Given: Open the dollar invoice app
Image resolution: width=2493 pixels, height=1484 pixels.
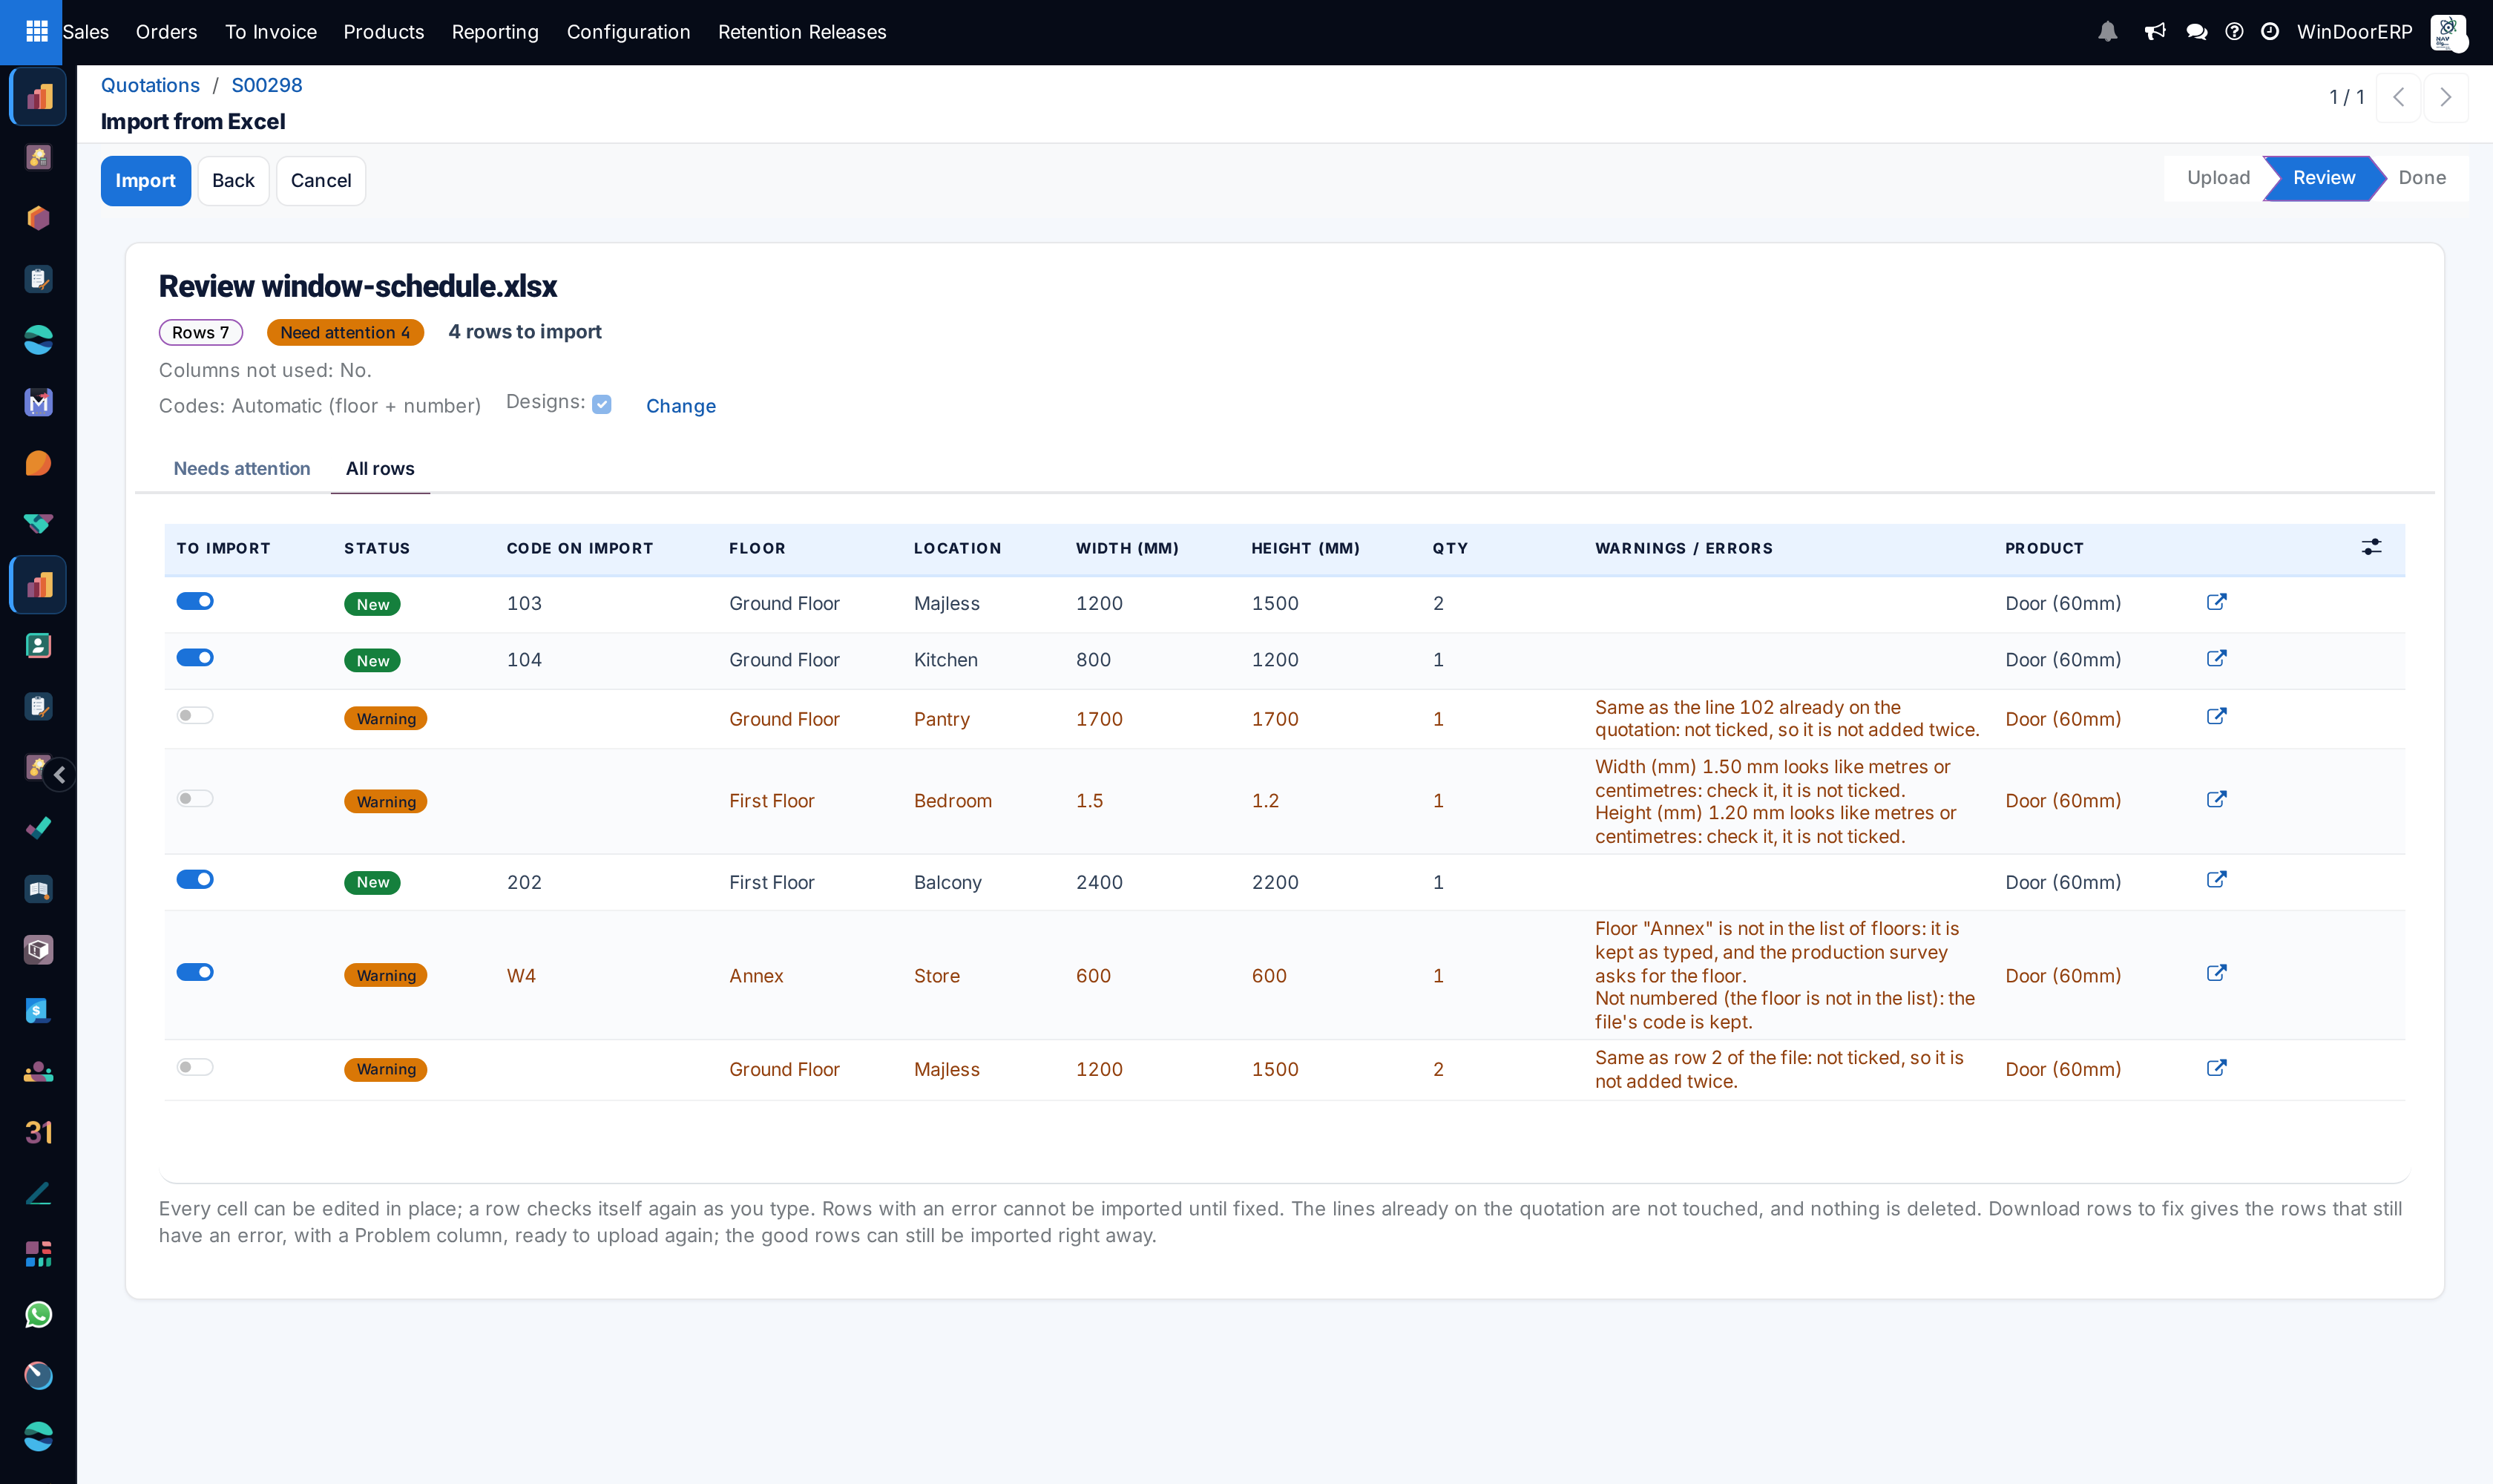Looking at the screenshot, I should [x=38, y=1011].
